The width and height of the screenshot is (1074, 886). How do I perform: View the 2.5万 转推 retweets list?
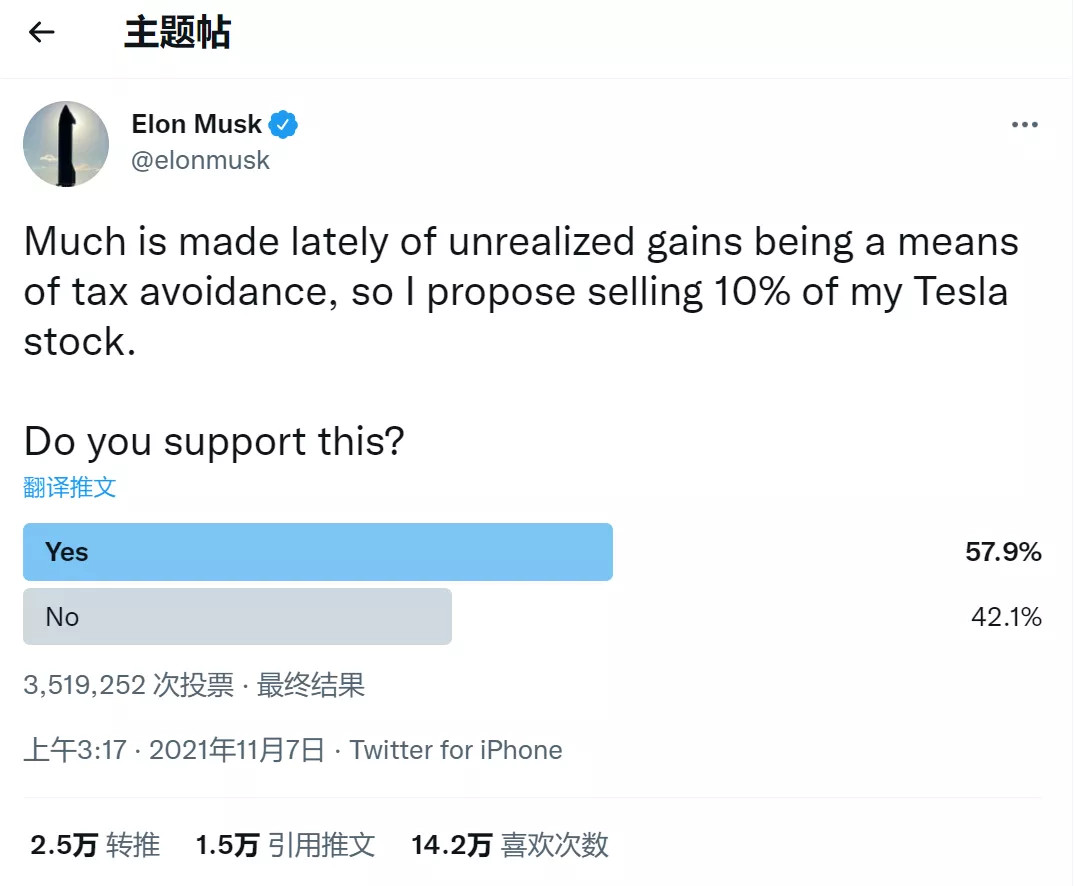coord(95,845)
